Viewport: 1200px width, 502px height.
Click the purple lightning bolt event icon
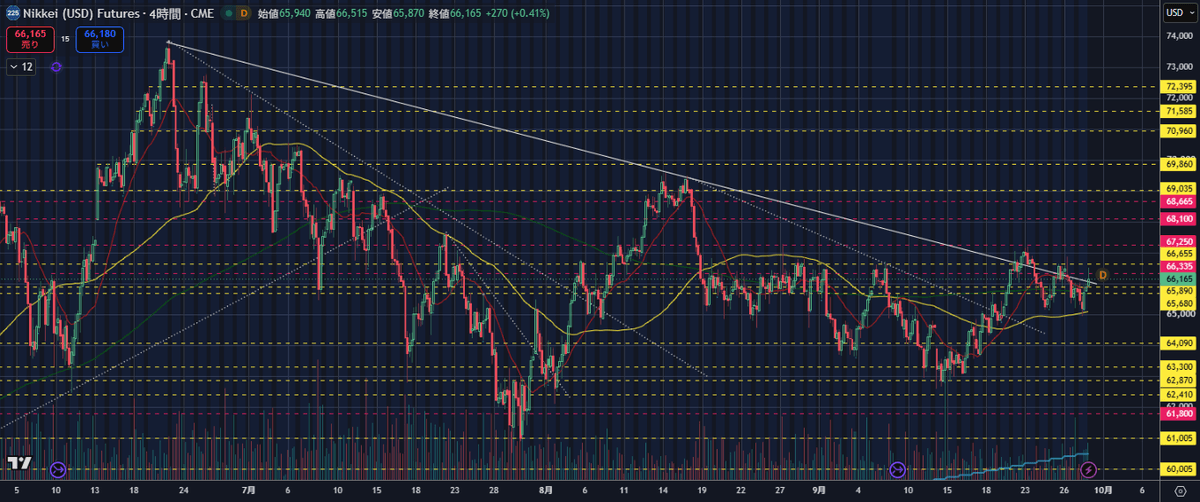coord(1089,469)
